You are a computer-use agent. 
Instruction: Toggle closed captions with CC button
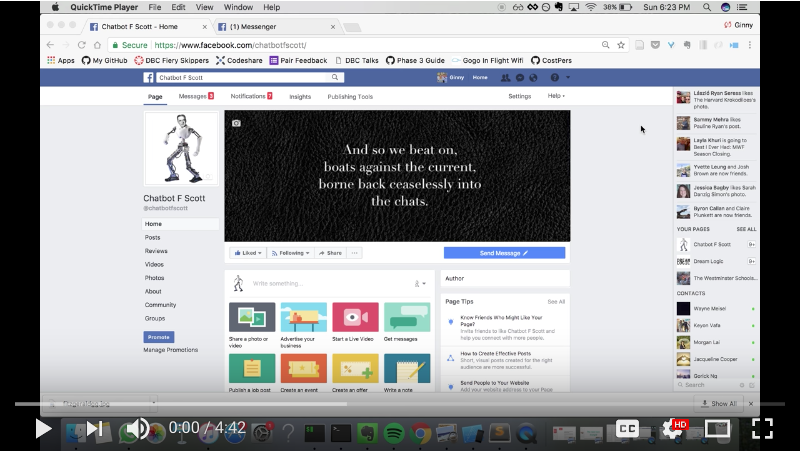pyautogui.click(x=627, y=429)
